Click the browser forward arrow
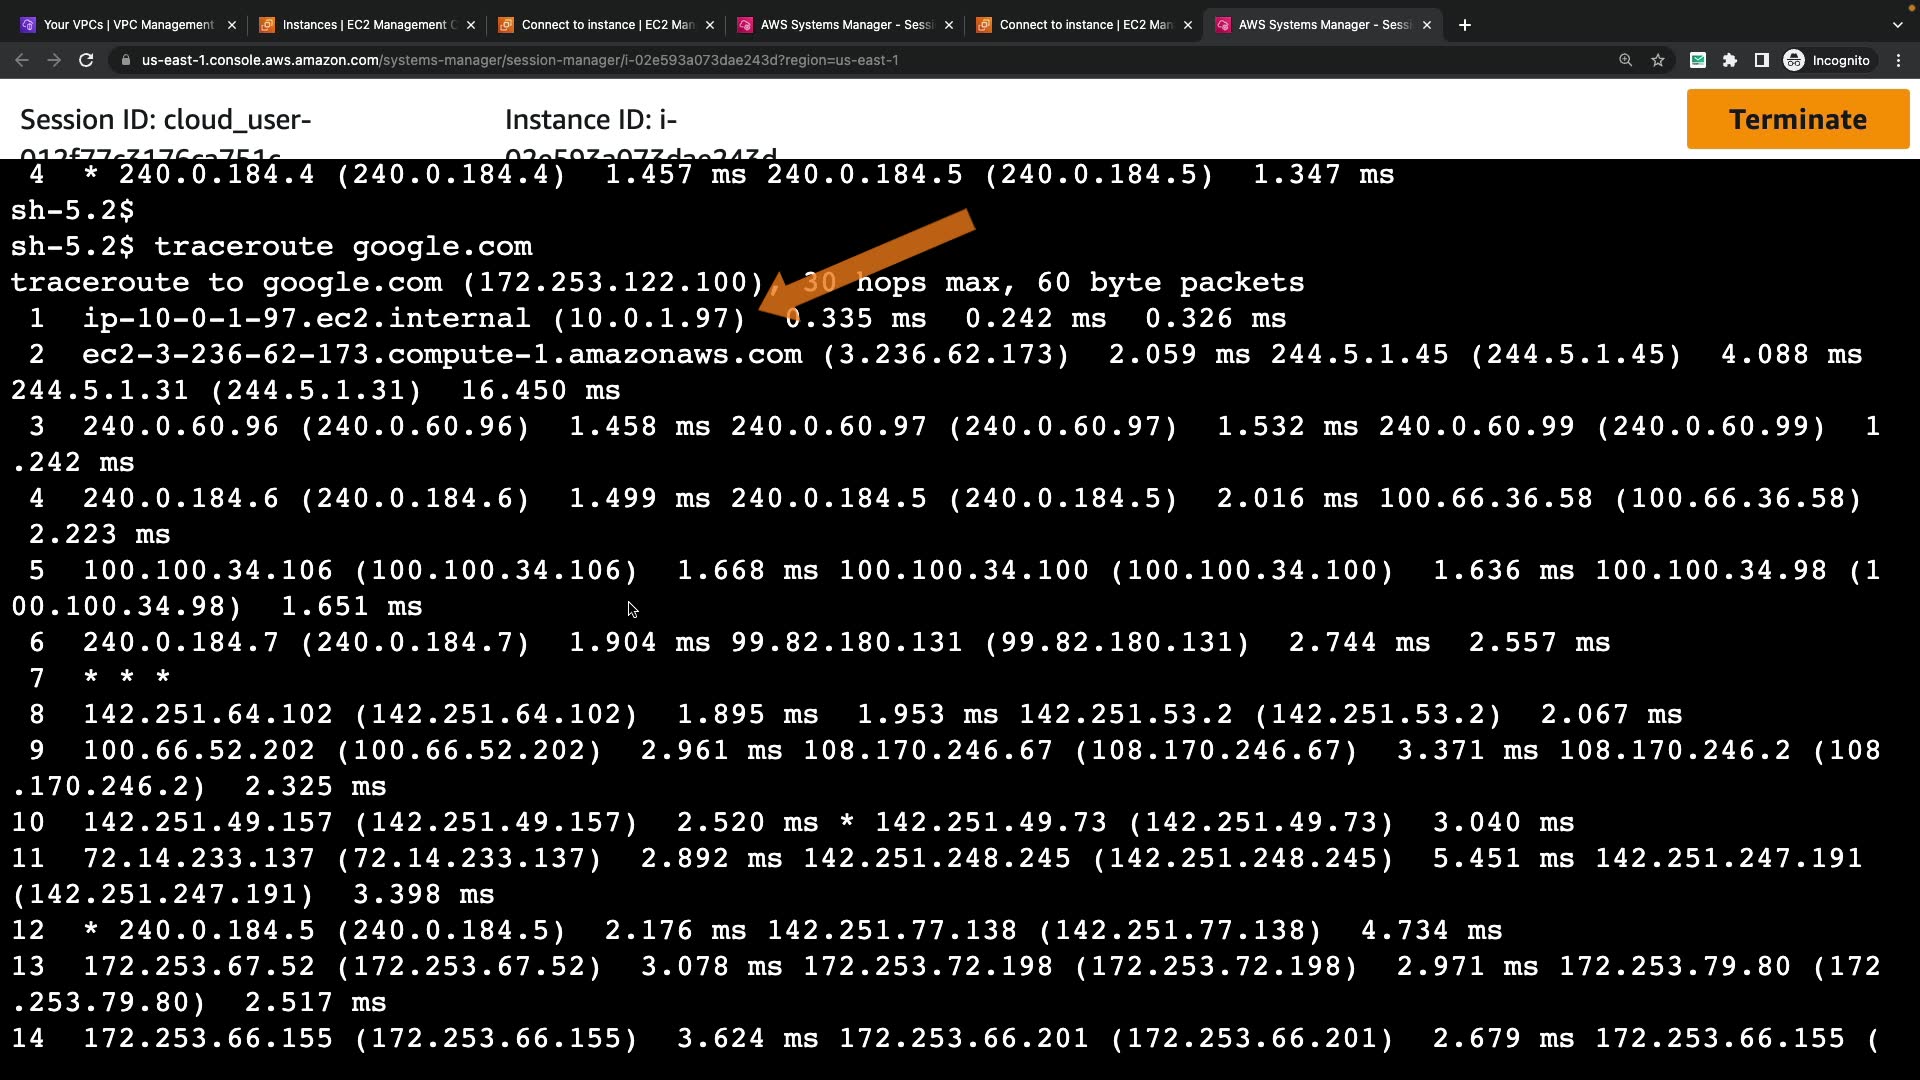 tap(54, 60)
